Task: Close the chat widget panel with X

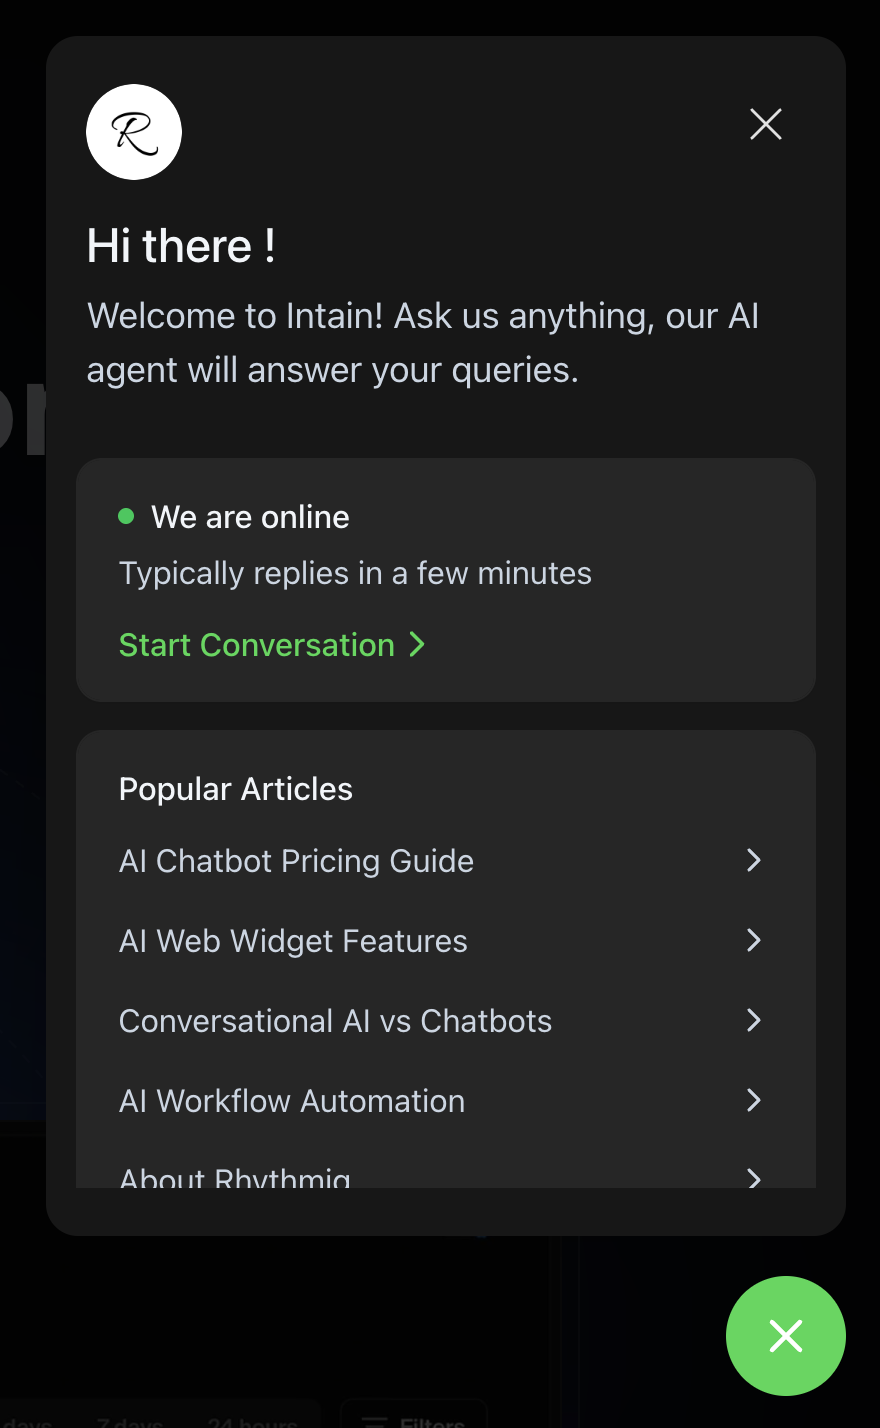Action: point(766,124)
